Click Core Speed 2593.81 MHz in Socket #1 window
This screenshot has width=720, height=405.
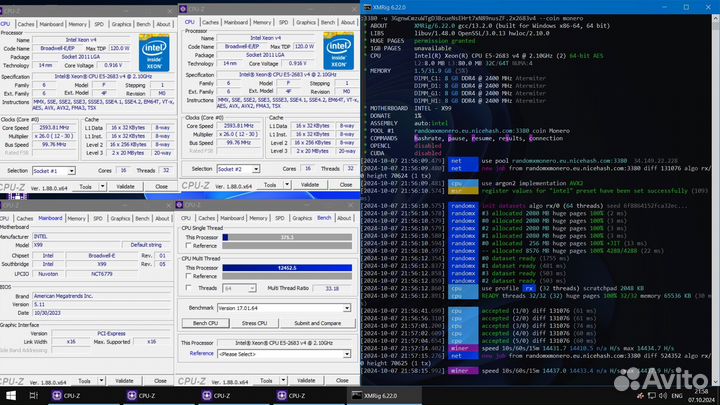coord(55,128)
